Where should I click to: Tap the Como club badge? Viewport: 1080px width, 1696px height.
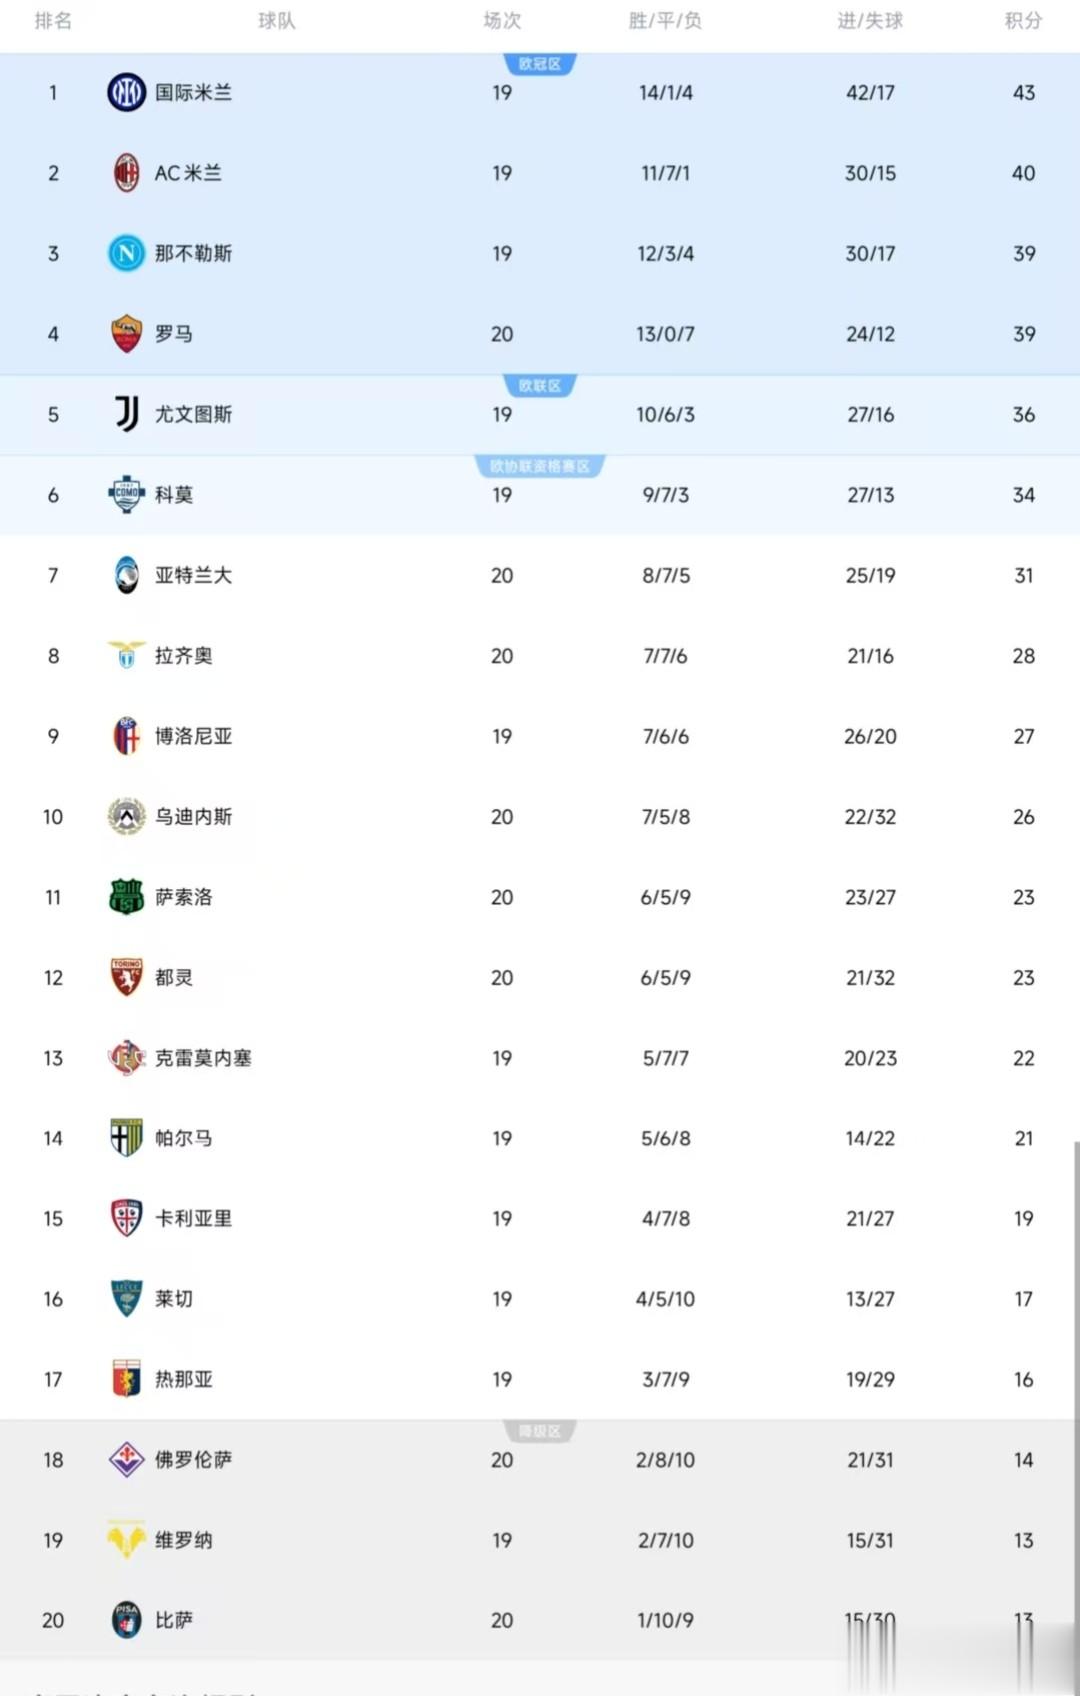coord(126,494)
